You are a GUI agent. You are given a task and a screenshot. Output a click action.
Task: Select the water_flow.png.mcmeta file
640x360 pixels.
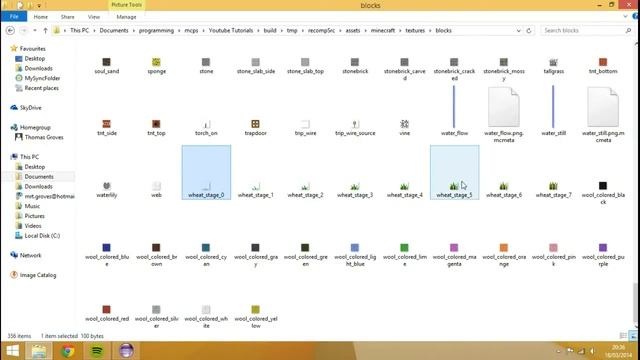[504, 115]
